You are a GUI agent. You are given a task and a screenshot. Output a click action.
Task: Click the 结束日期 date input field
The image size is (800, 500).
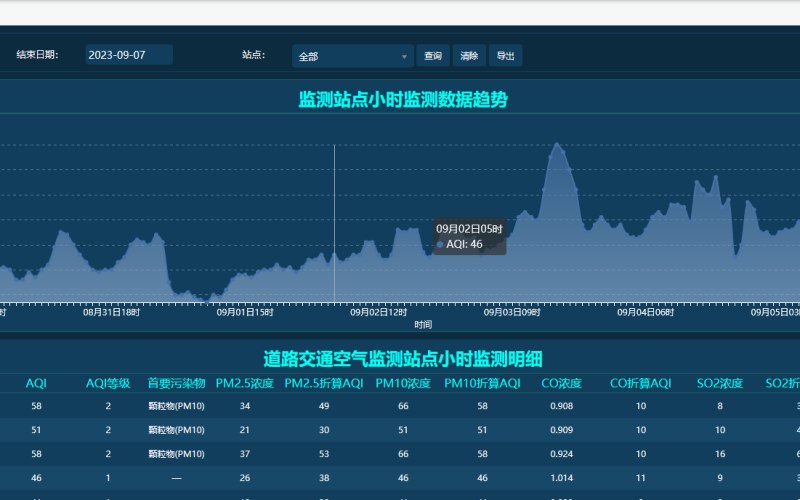click(129, 55)
